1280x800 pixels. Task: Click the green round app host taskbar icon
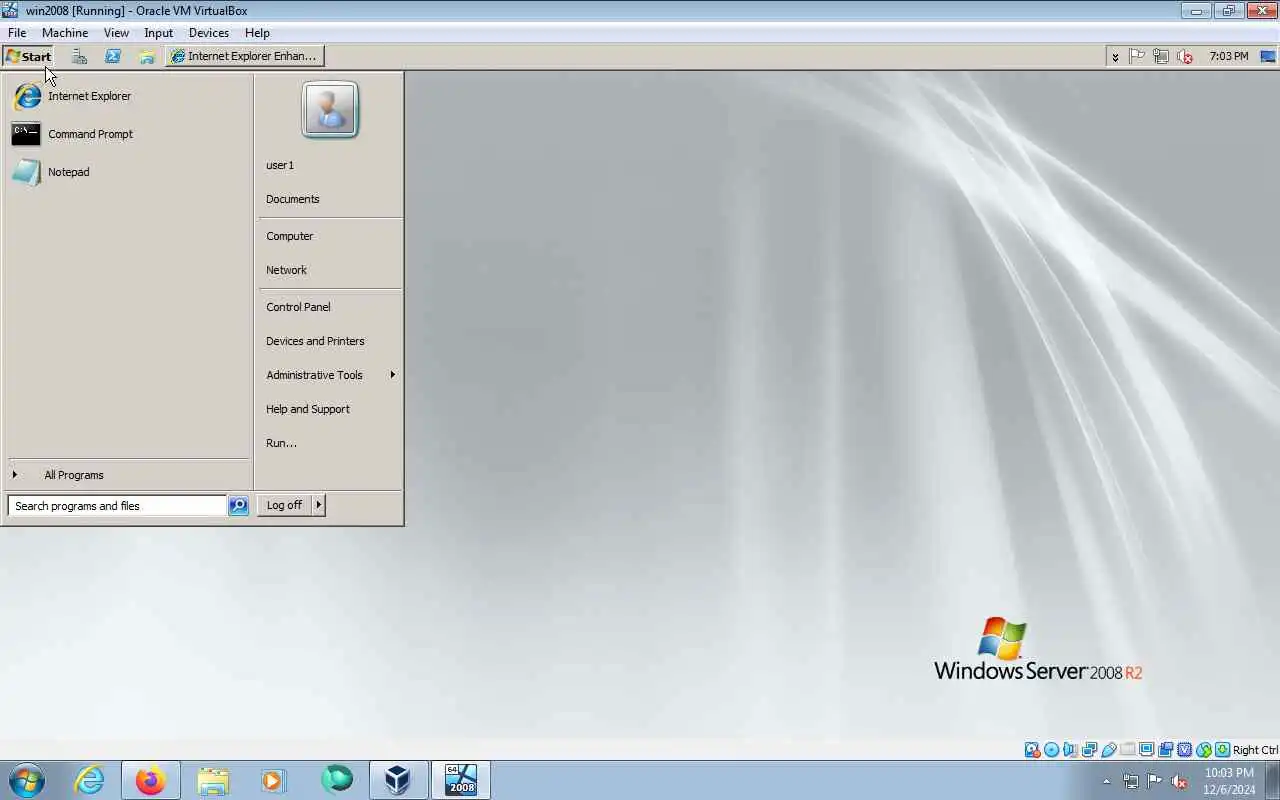336,780
